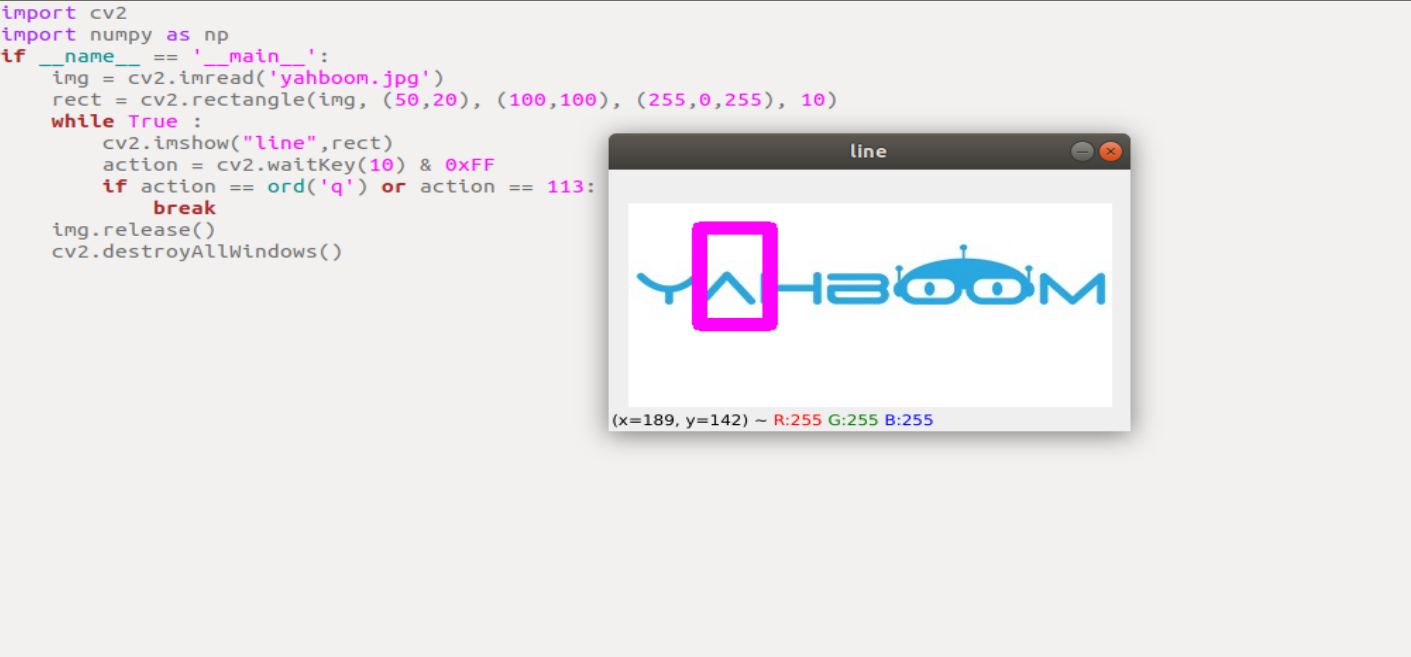Click the img.release() line
Viewport: 1411px width, 657px height.
pos(134,230)
